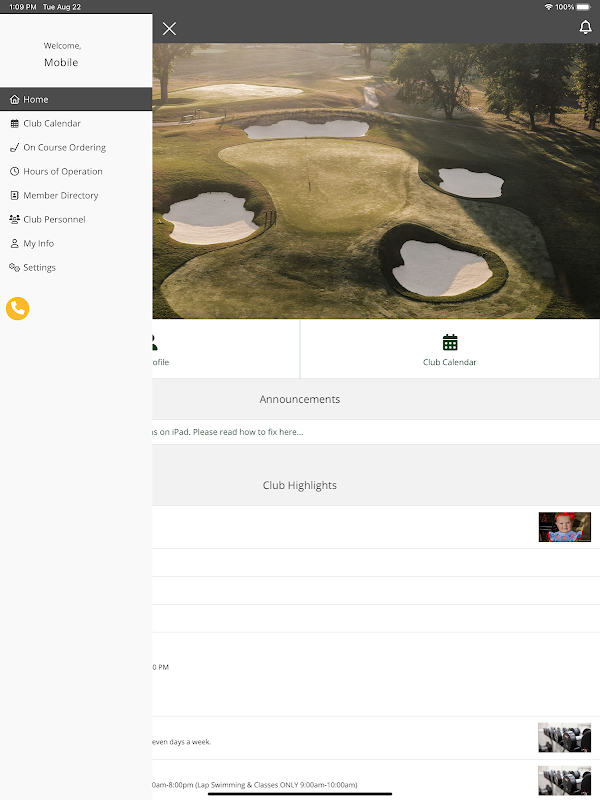Select Home icon in side menu
This screenshot has width=600, height=800.
[15, 99]
